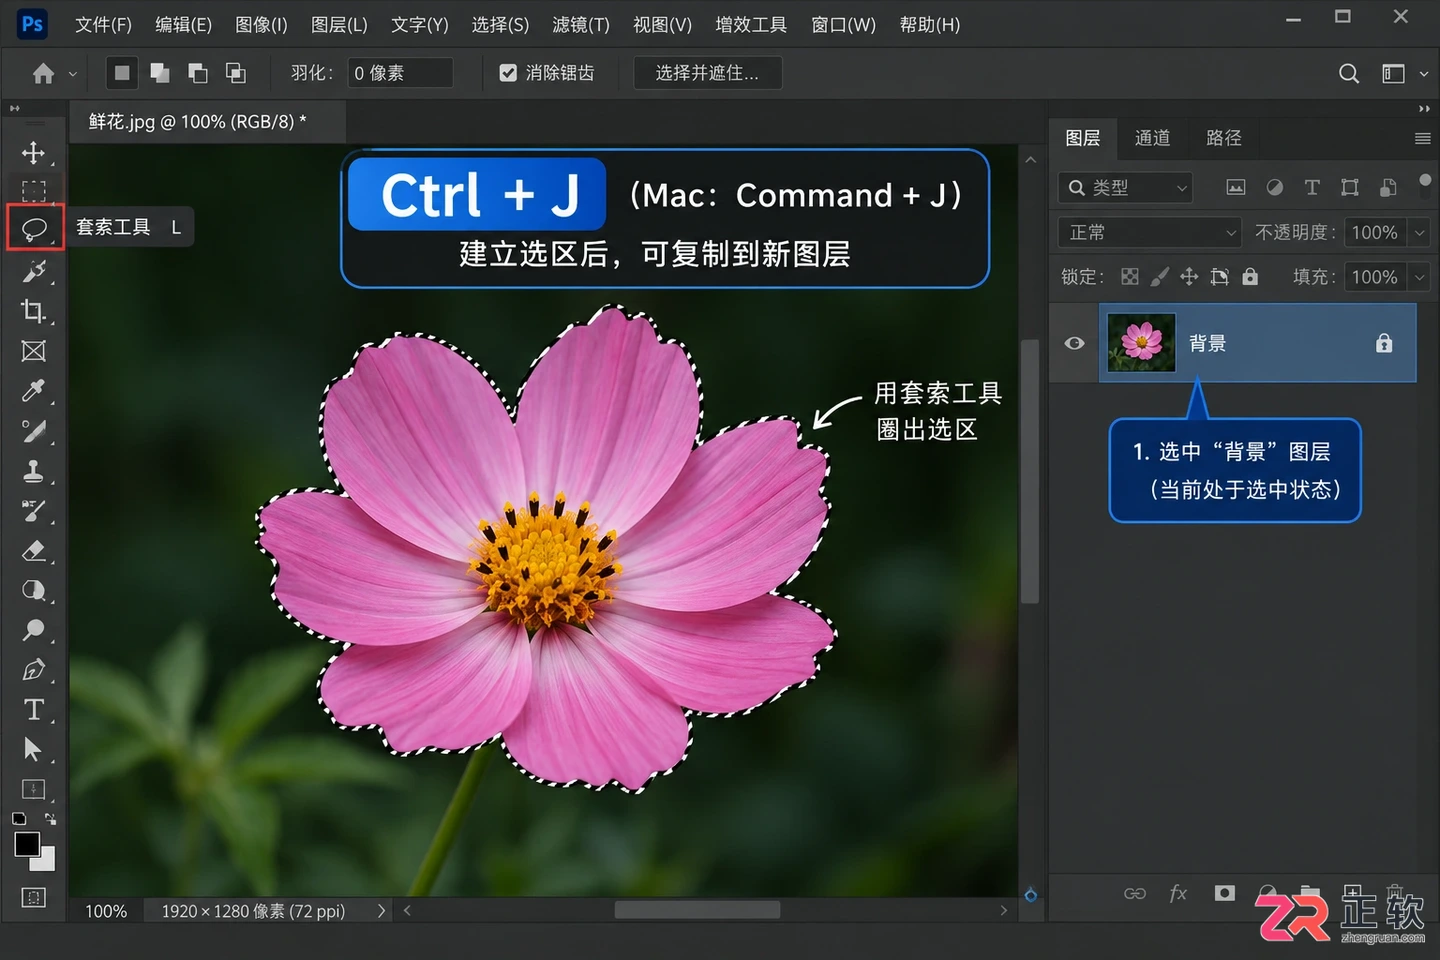
Task: Filter layers by type (T) icon
Action: pos(1312,187)
